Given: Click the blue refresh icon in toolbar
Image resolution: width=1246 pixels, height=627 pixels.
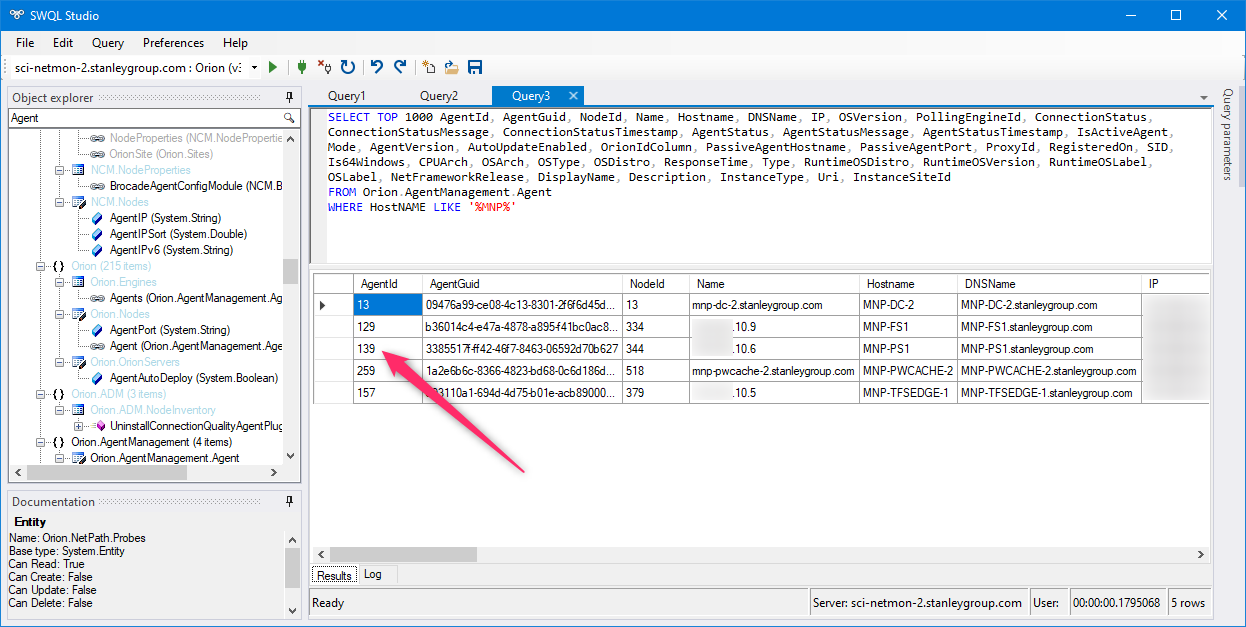Looking at the screenshot, I should pos(348,67).
